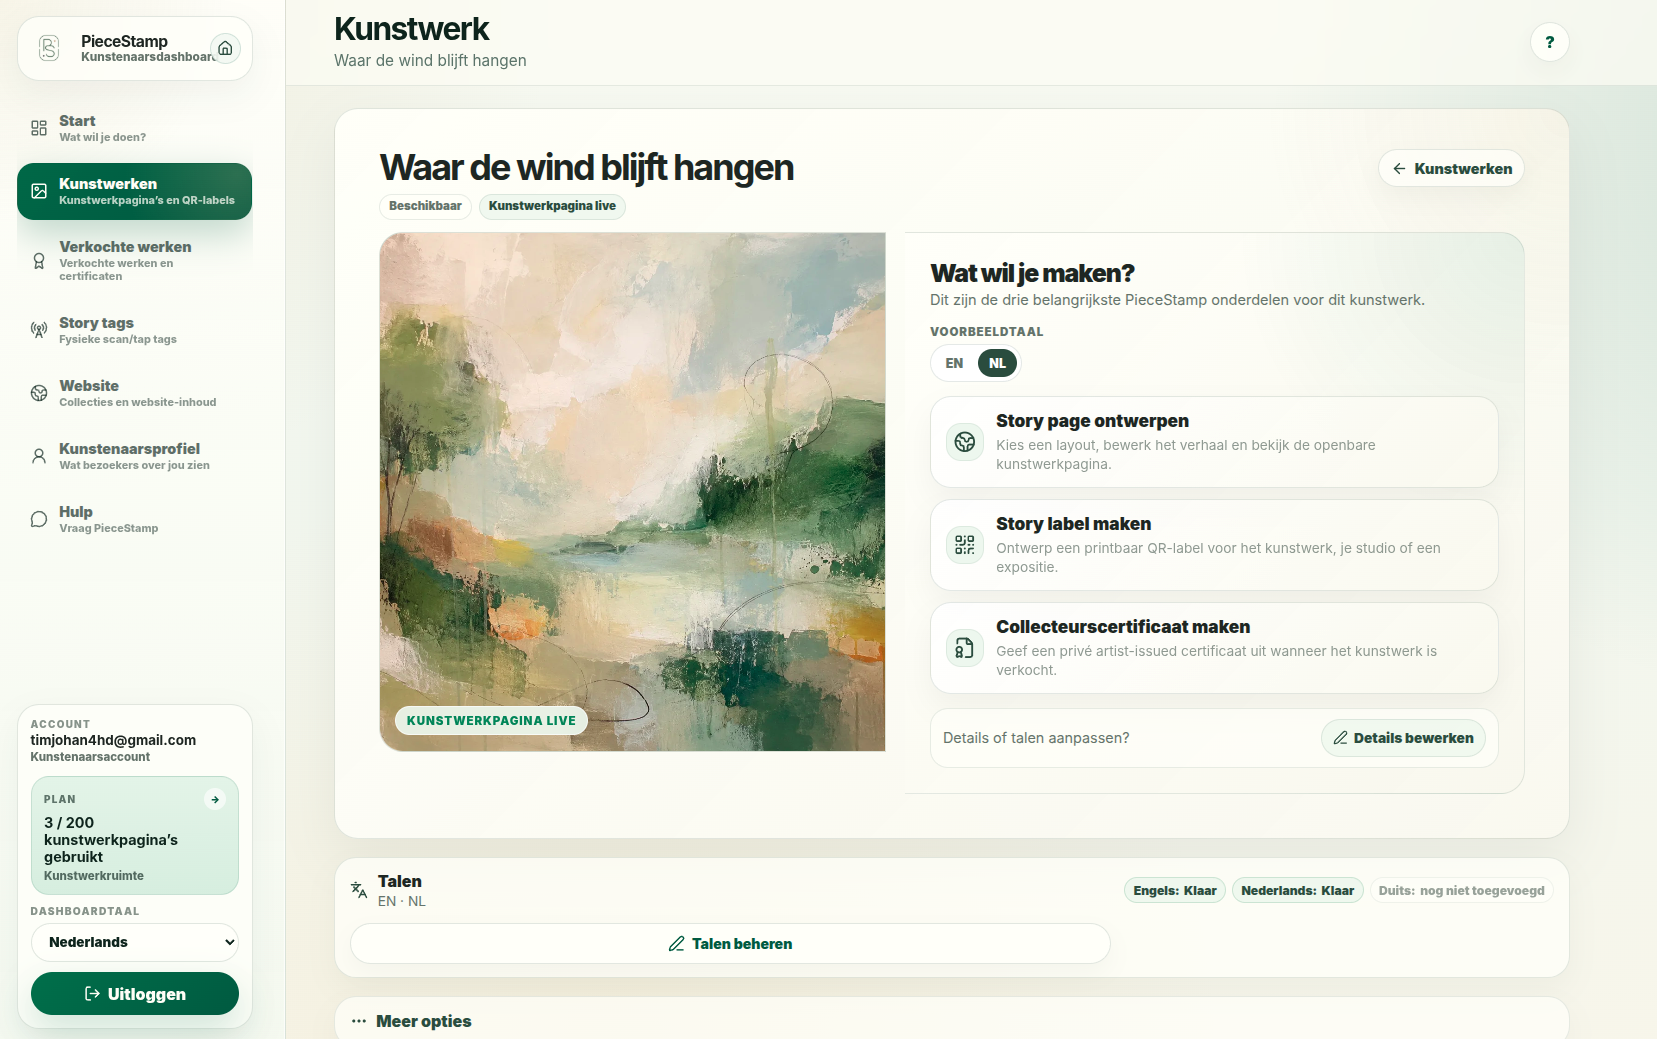Switch preview language to NL
The image size is (1657, 1039).
997,363
